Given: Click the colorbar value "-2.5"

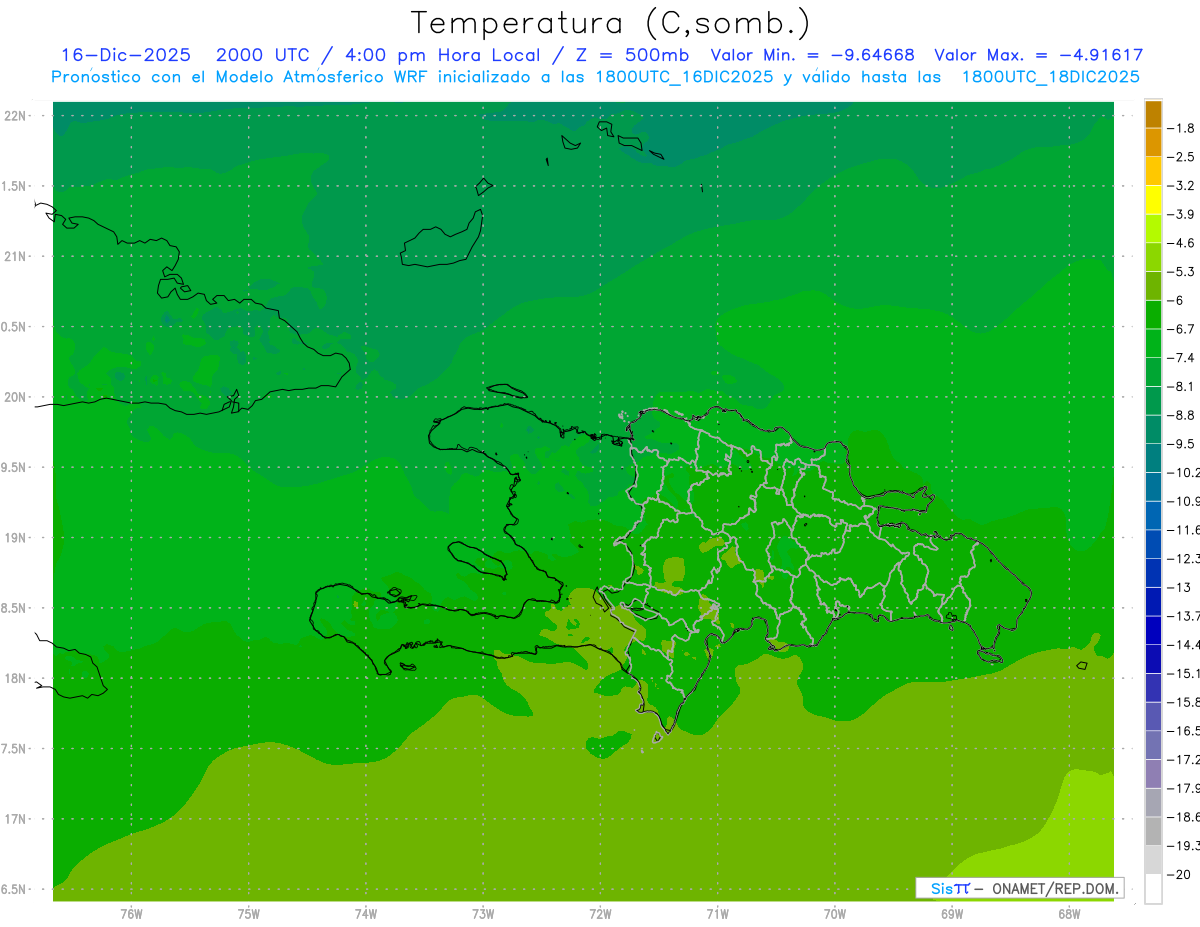Looking at the screenshot, I should coord(1181,157).
